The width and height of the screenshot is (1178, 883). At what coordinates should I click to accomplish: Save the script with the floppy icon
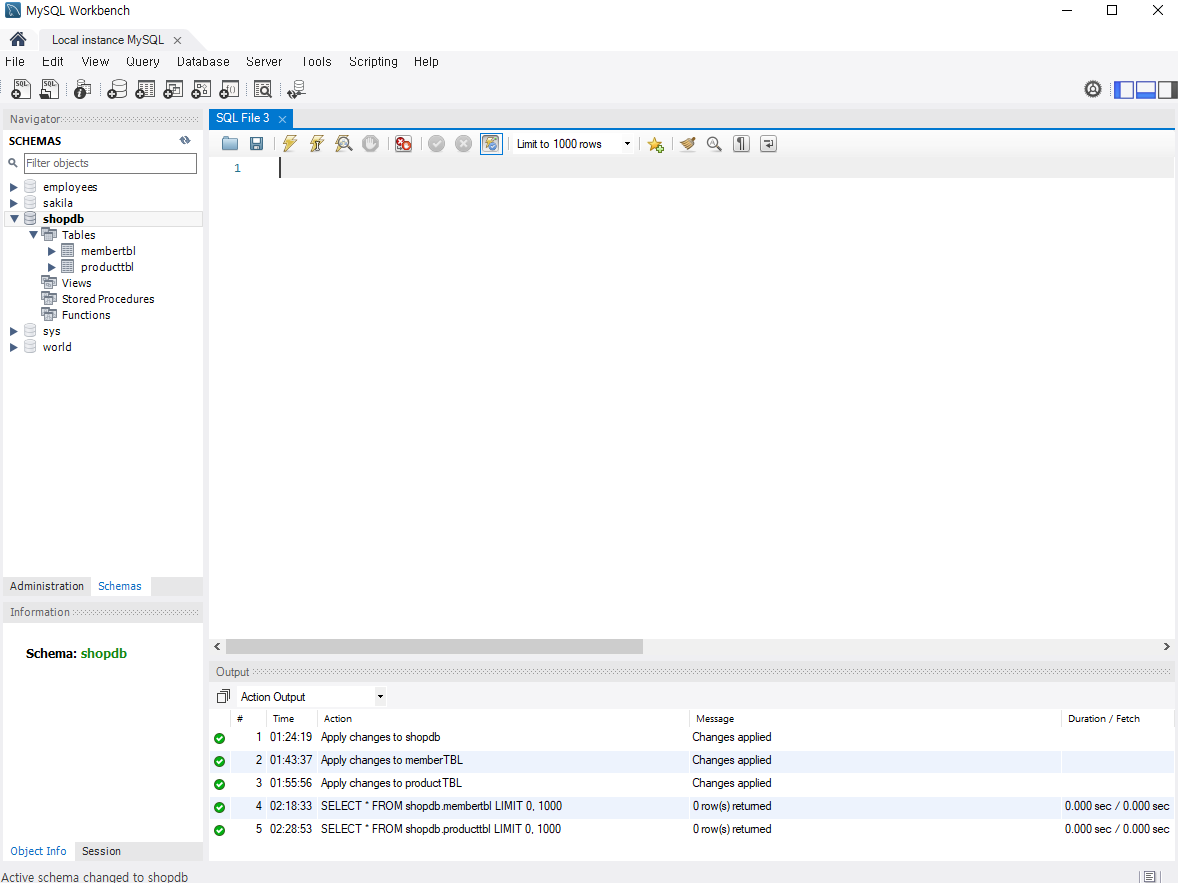[x=256, y=144]
